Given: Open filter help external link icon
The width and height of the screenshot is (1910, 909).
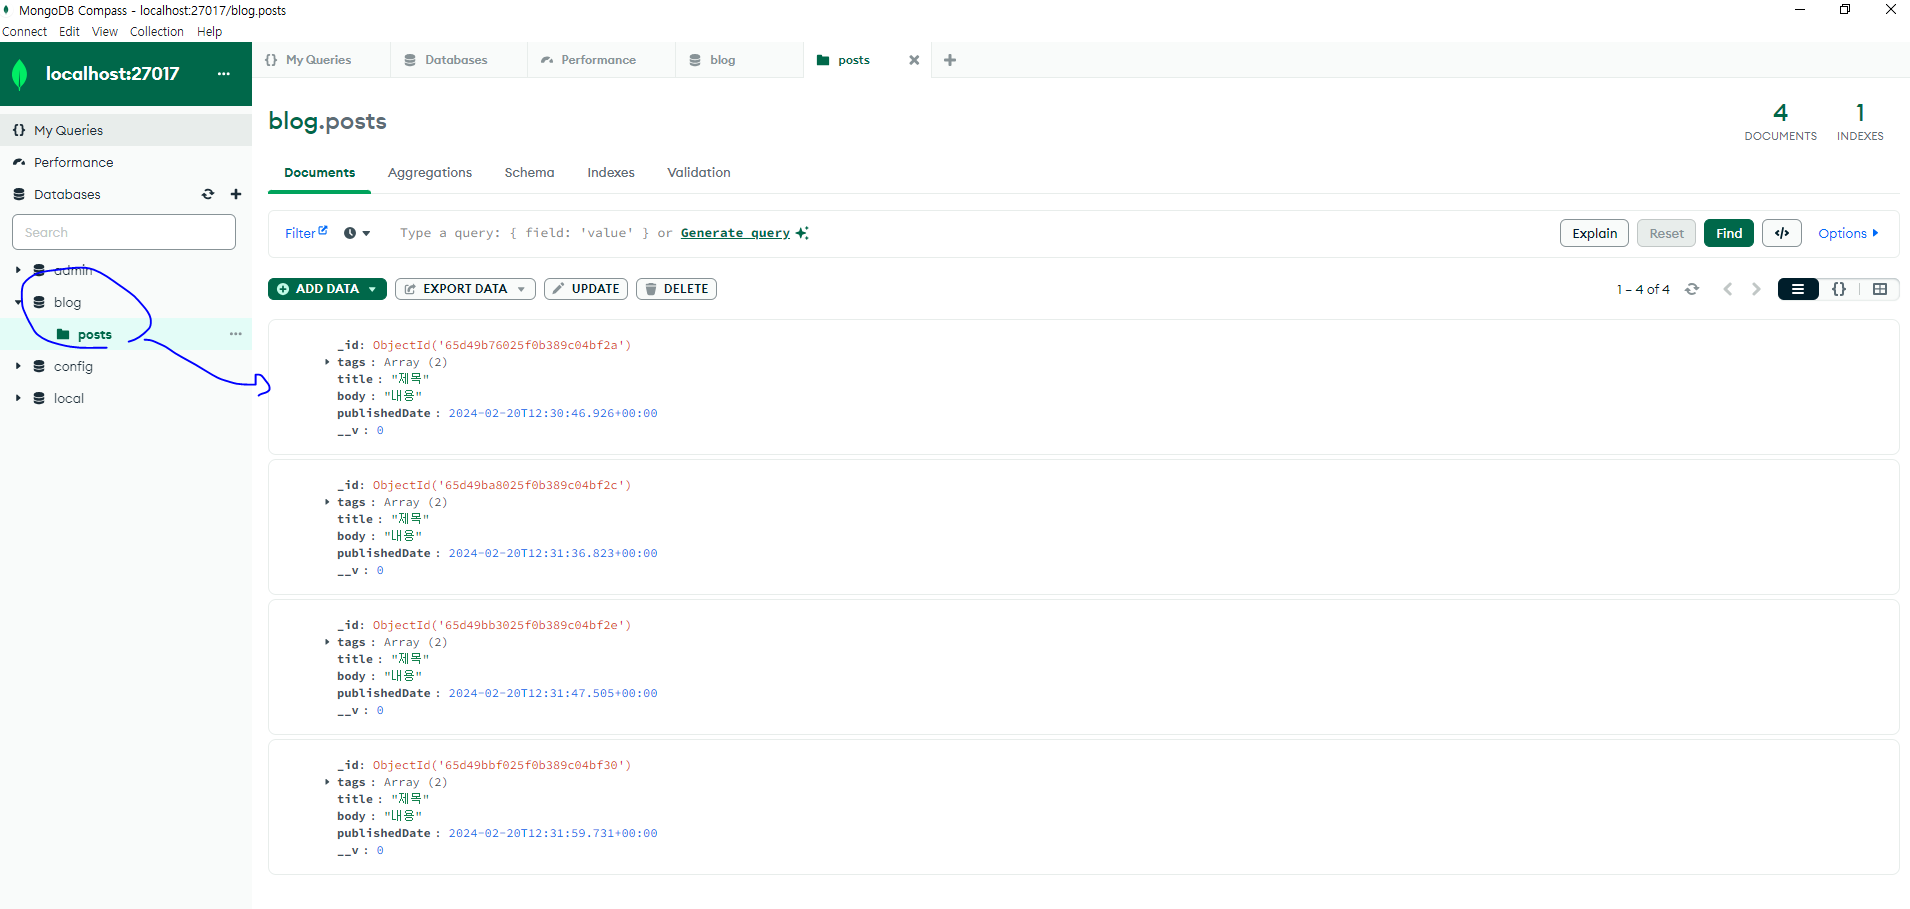Looking at the screenshot, I should click(x=323, y=230).
